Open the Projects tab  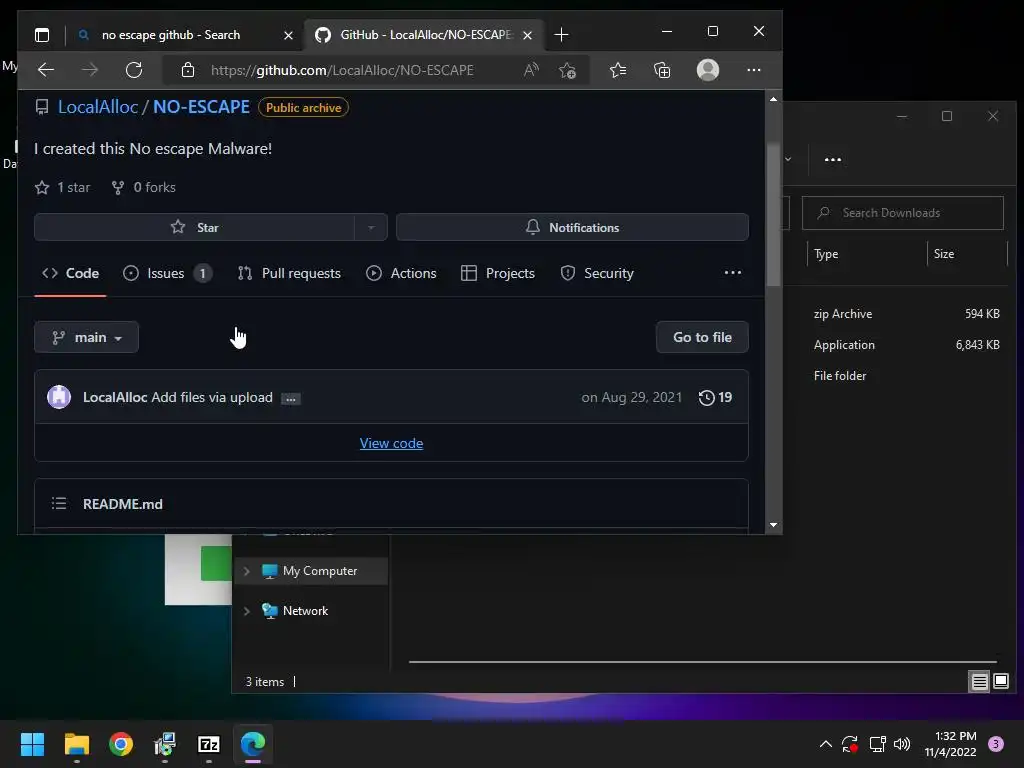coord(498,273)
